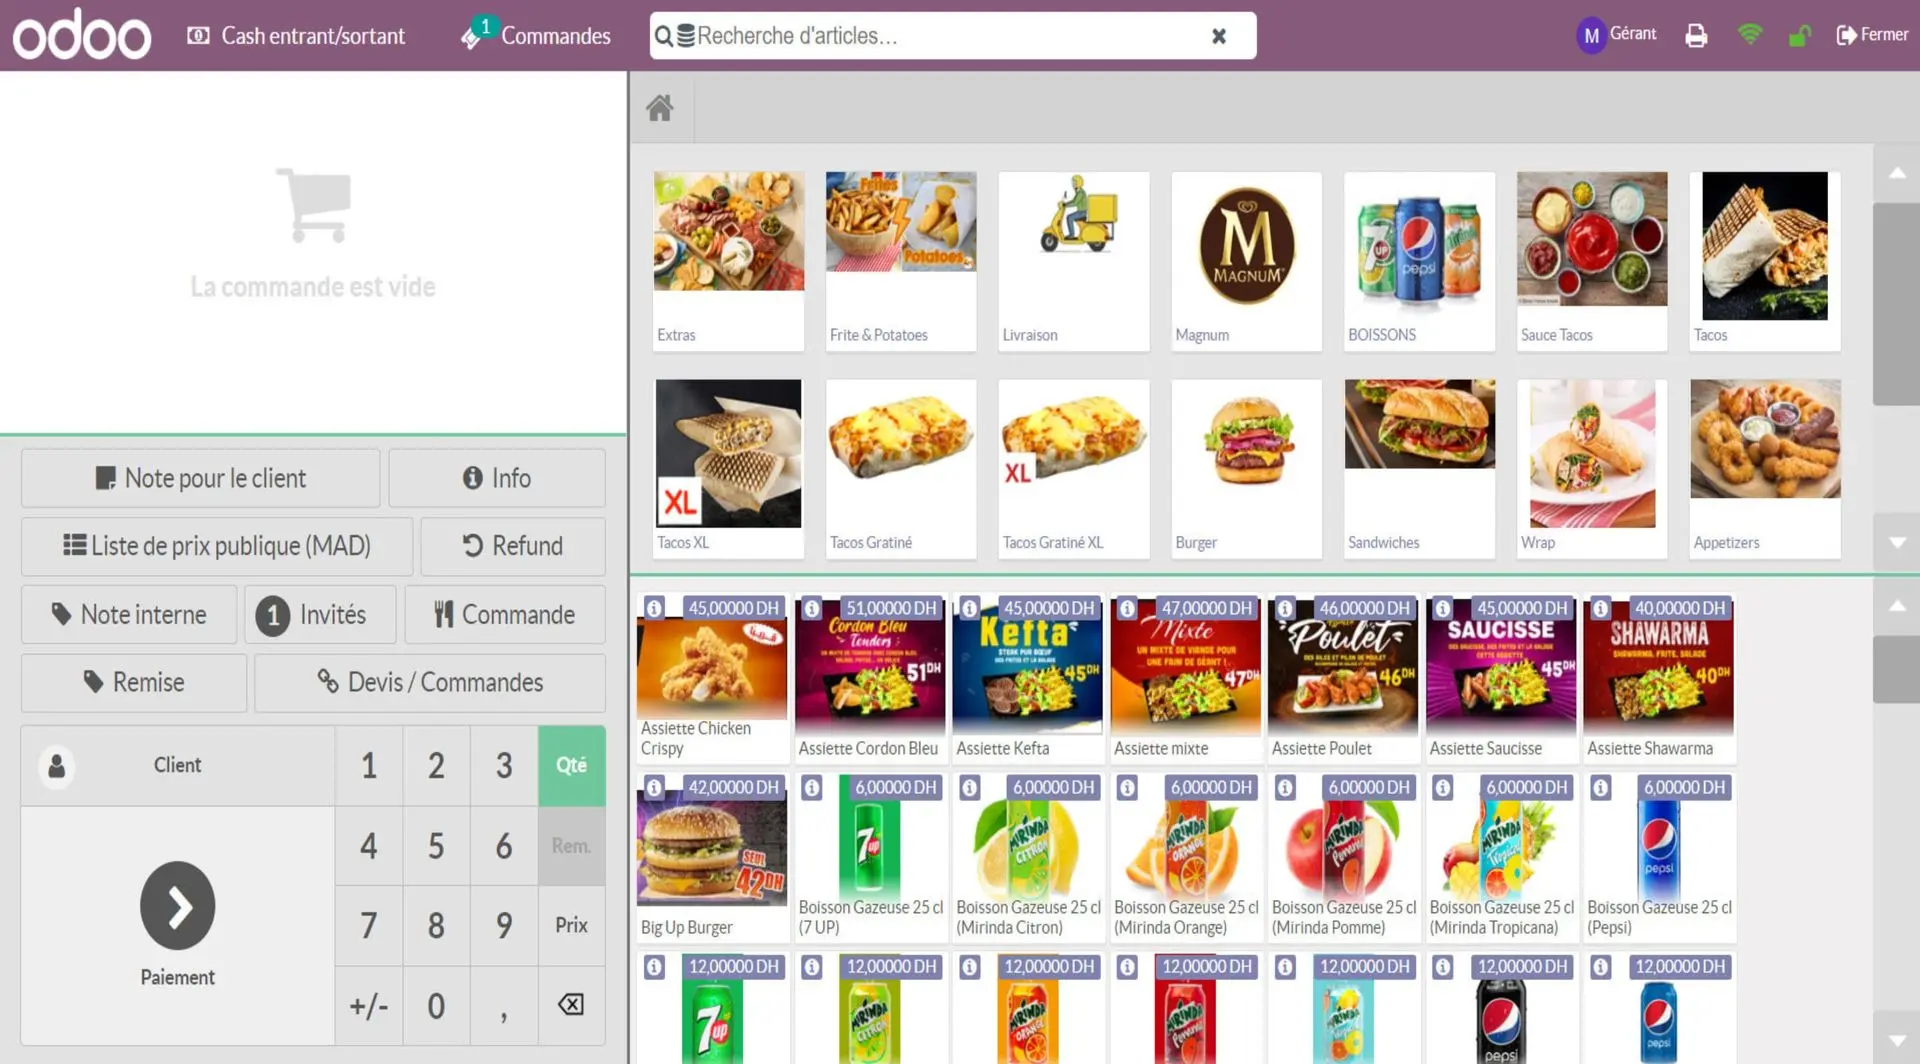This screenshot has height=1064, width=1920.
Task: Open the BOISSONS category
Action: coord(1419,261)
